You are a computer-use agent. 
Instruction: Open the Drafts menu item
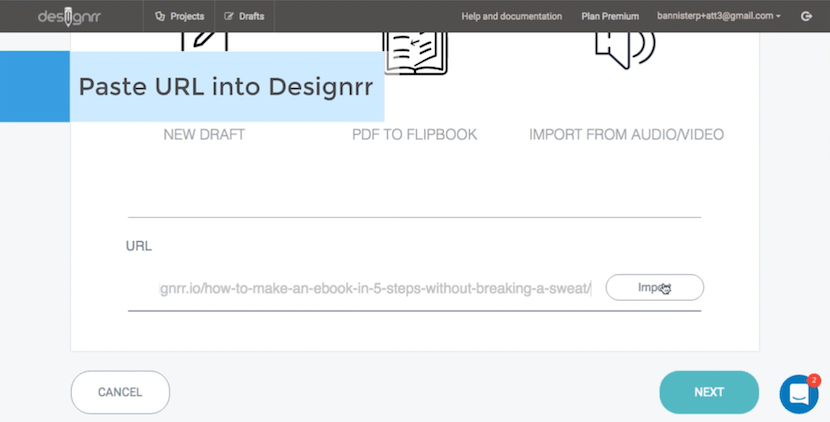(x=245, y=16)
